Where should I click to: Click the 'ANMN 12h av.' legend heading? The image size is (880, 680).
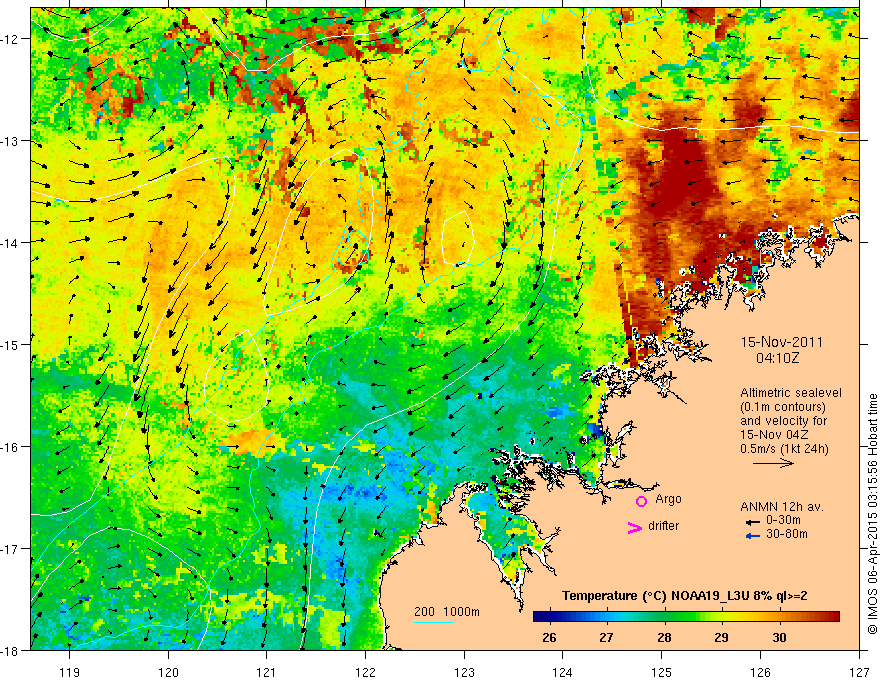(x=782, y=507)
